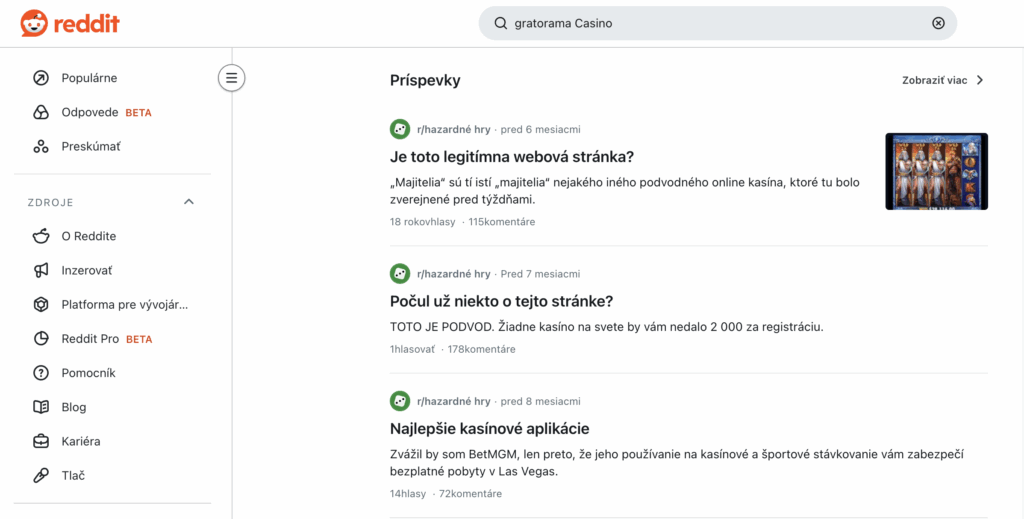Clear search text with the X icon
The image size is (1024, 519).
(x=937, y=23)
